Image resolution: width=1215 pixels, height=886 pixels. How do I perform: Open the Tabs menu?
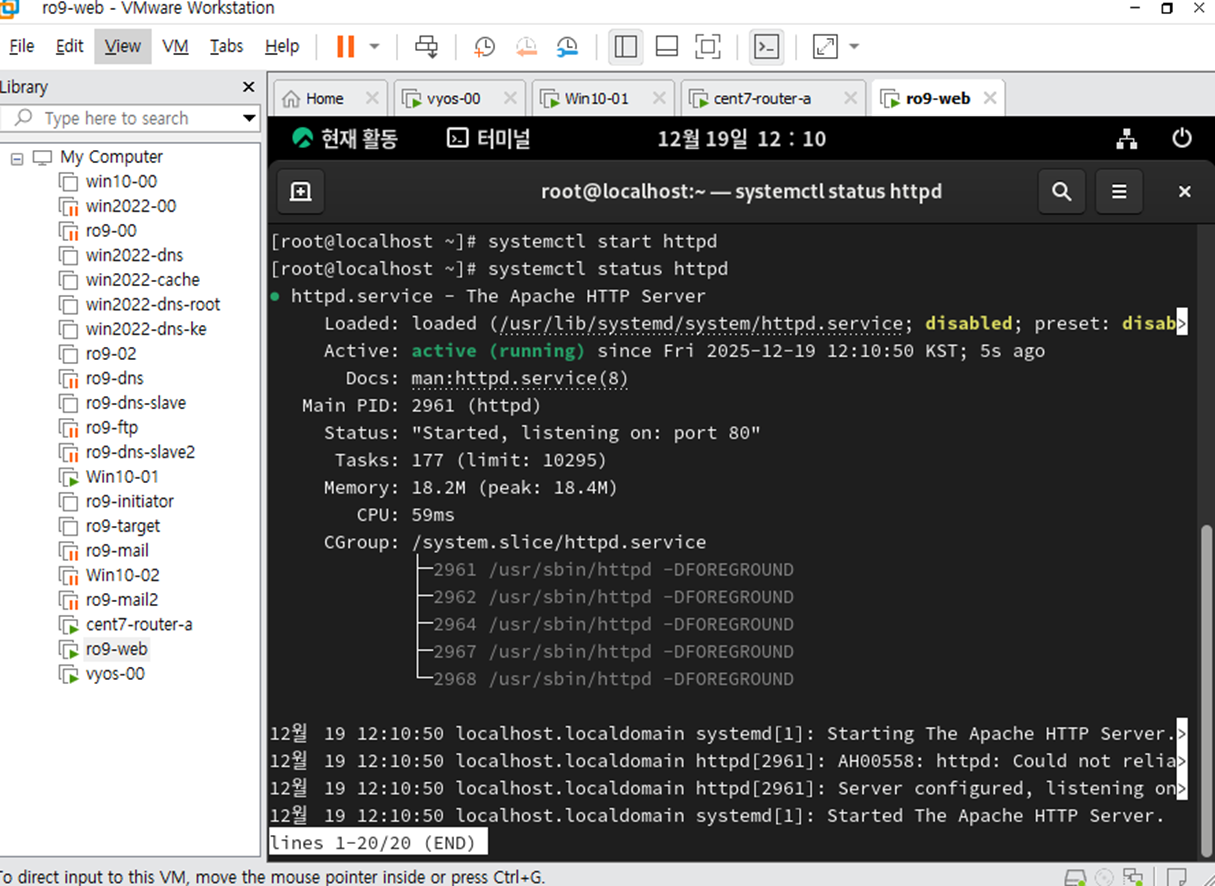[226, 46]
